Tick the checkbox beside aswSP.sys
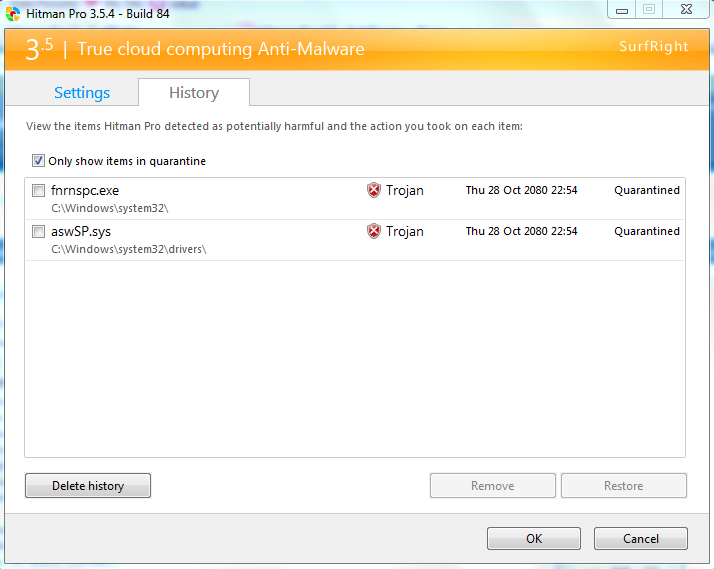 point(38,231)
